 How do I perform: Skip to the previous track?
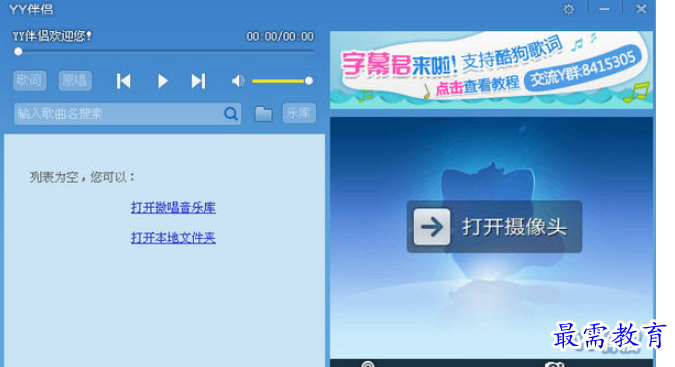click(x=123, y=81)
